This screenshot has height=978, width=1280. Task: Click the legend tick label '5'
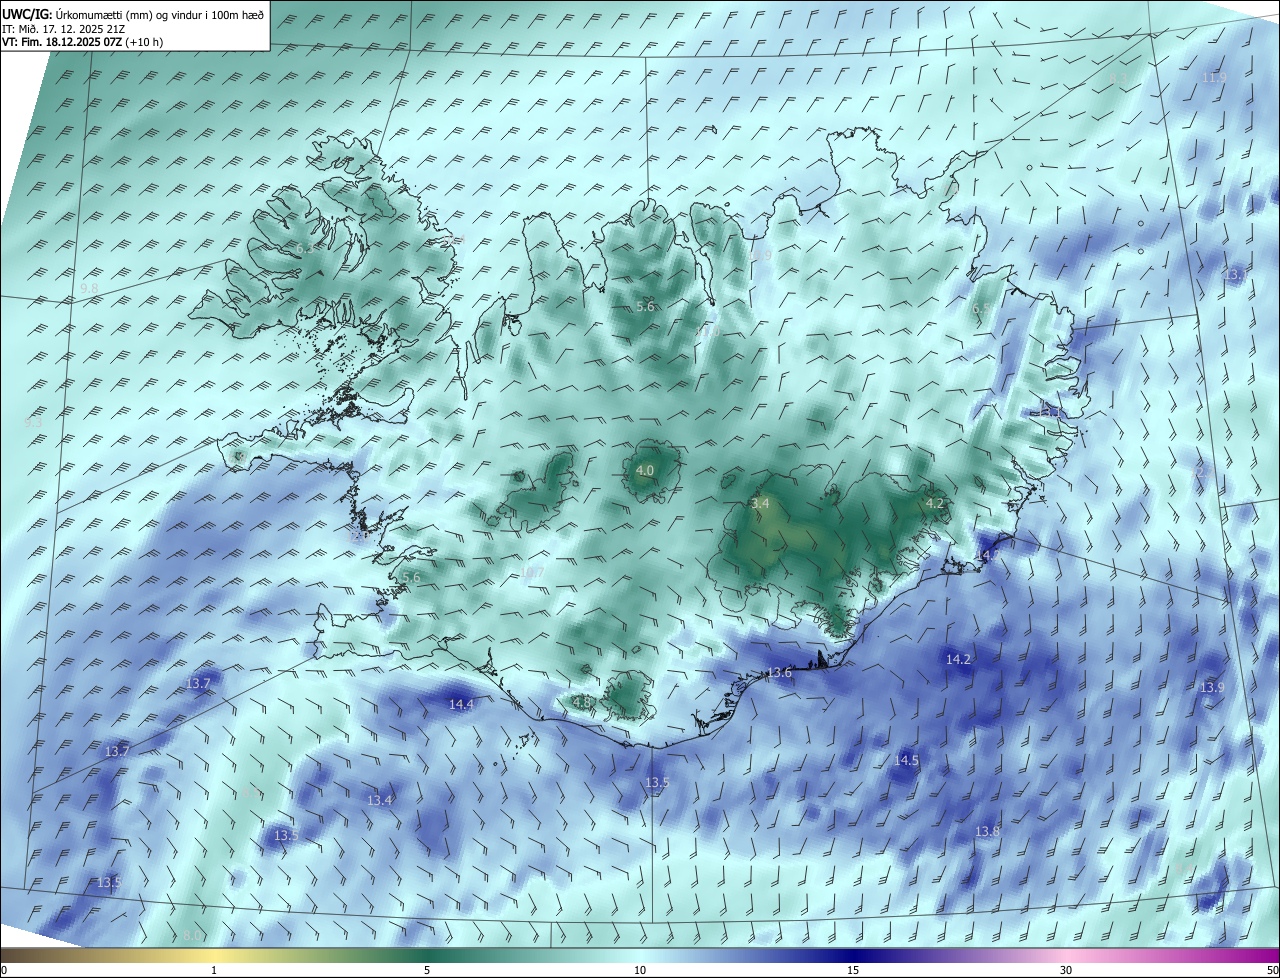pos(427,970)
